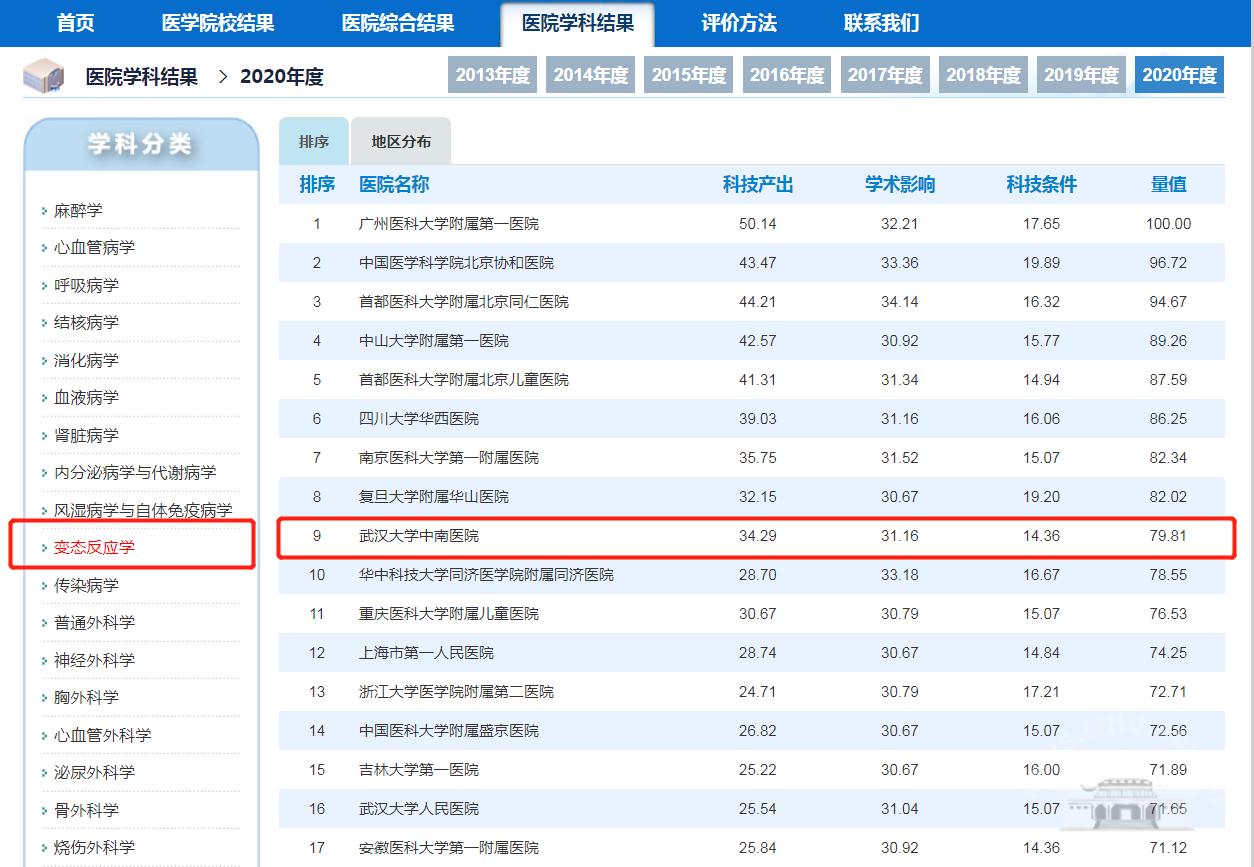This screenshot has width=1254, height=867.
Task: Open the 首页 navigation tab
Action: 76,23
